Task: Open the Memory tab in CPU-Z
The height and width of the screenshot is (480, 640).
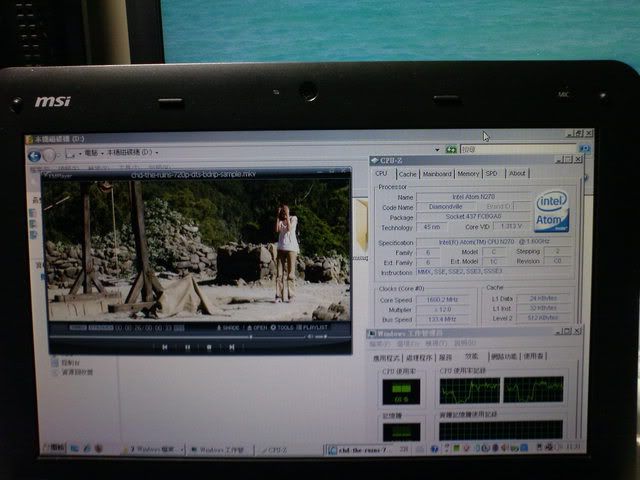Action: (x=468, y=173)
